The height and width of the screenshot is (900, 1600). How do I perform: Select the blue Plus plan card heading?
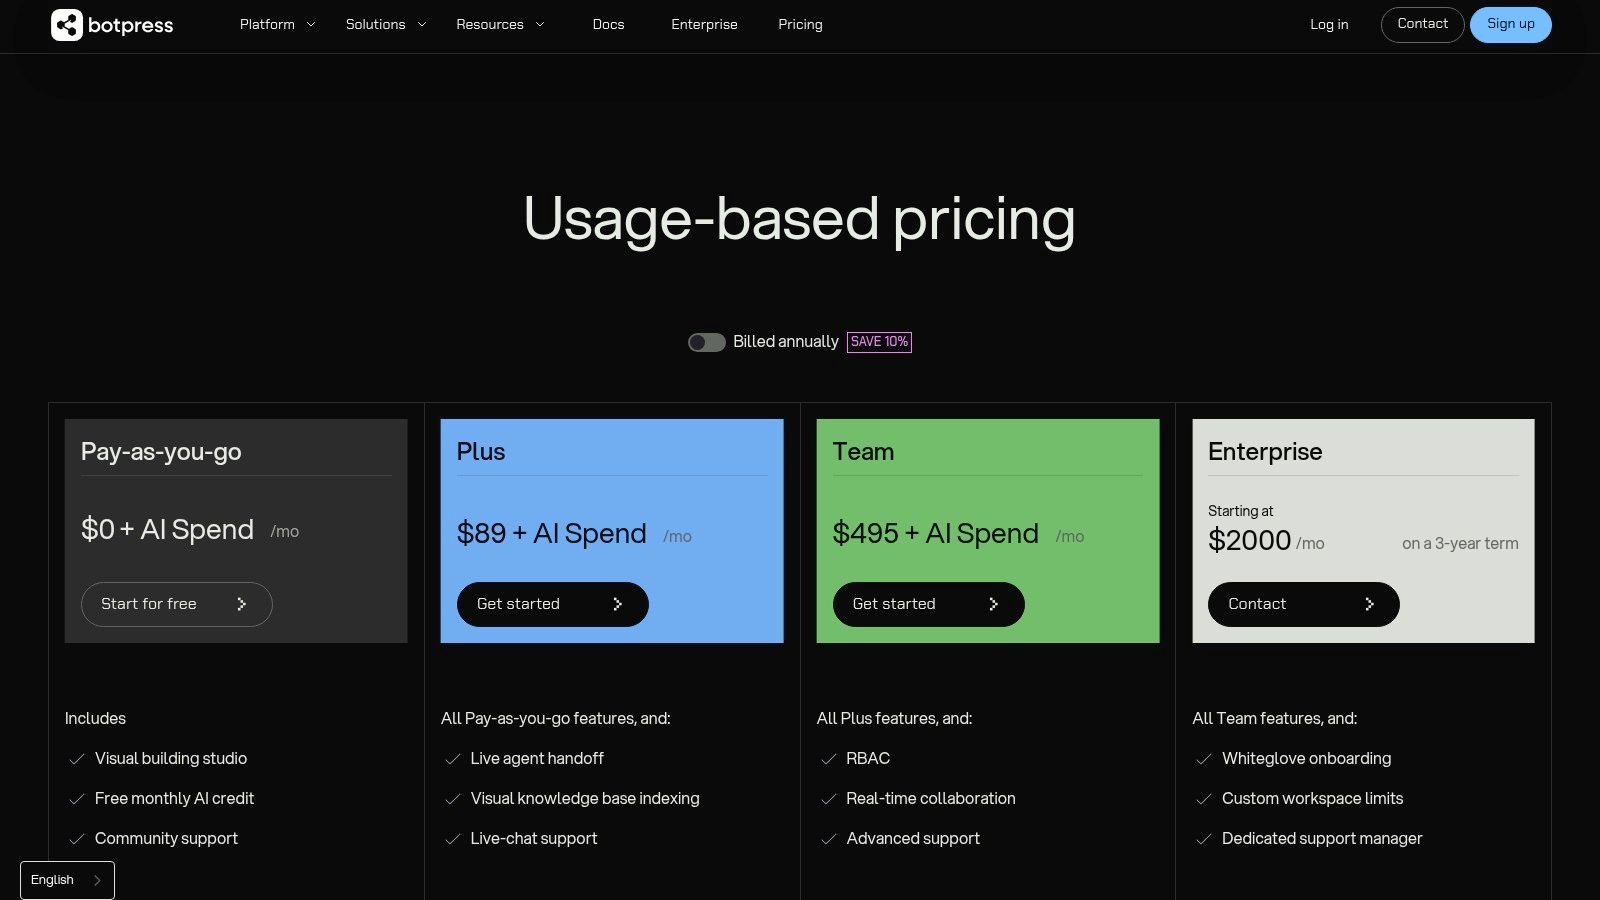(x=481, y=452)
